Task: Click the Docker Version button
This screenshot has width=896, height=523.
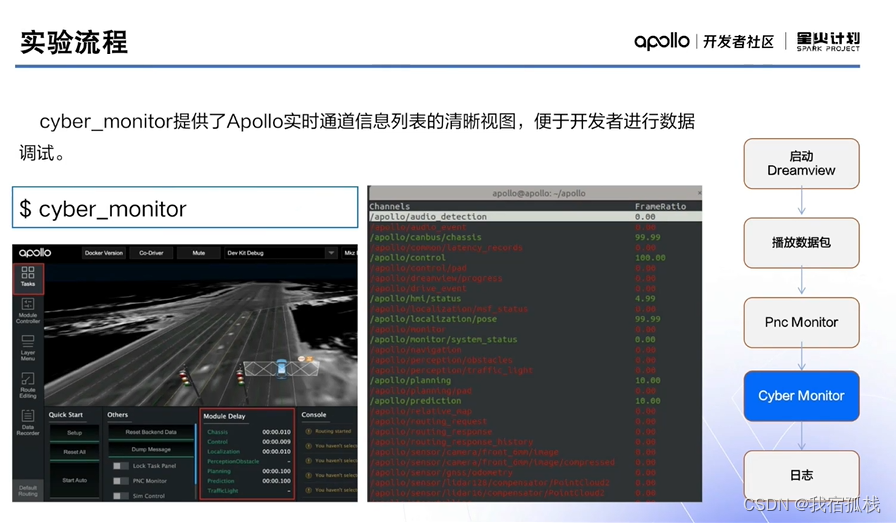Action: 103,253
